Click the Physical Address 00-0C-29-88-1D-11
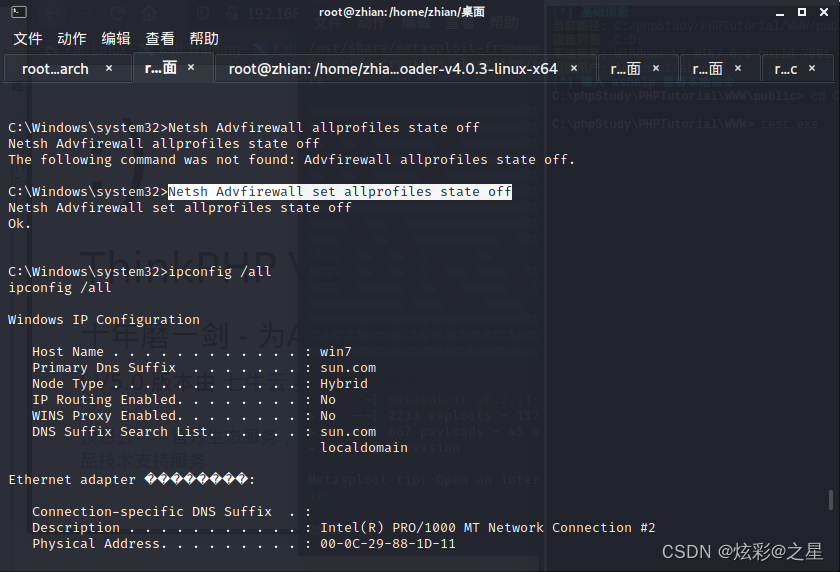This screenshot has width=840, height=572. (x=388, y=544)
